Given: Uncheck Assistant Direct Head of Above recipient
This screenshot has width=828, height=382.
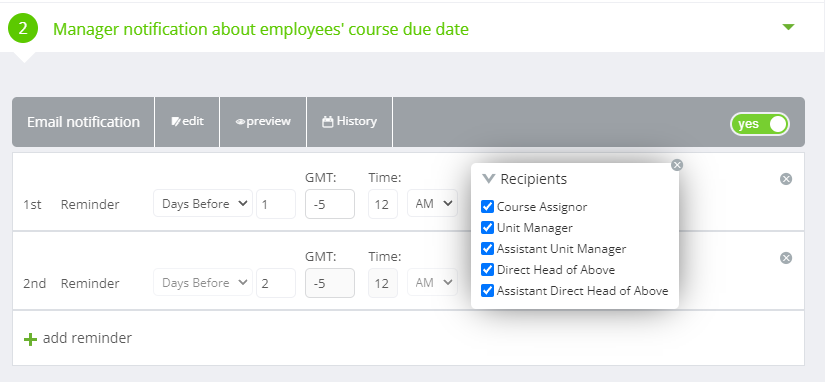Looking at the screenshot, I should coord(487,291).
